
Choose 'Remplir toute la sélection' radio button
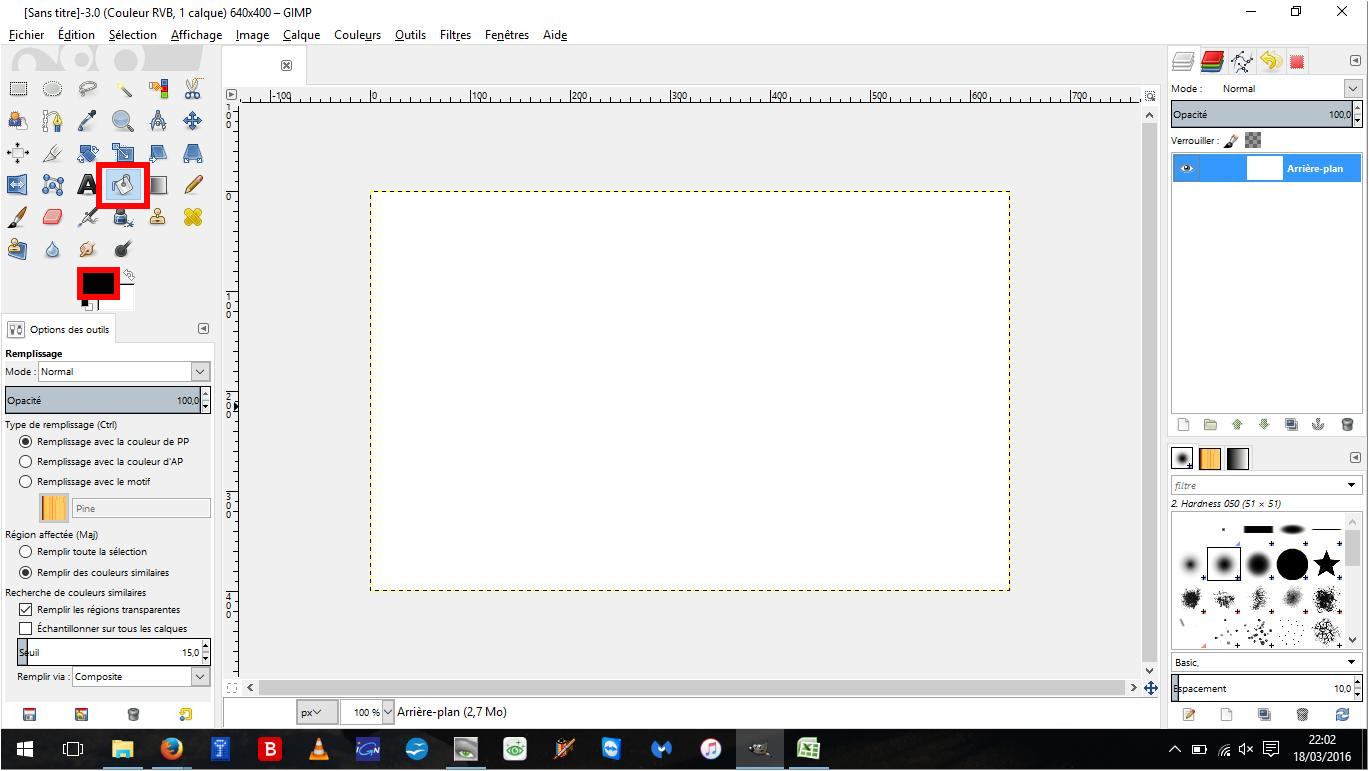[x=26, y=552]
